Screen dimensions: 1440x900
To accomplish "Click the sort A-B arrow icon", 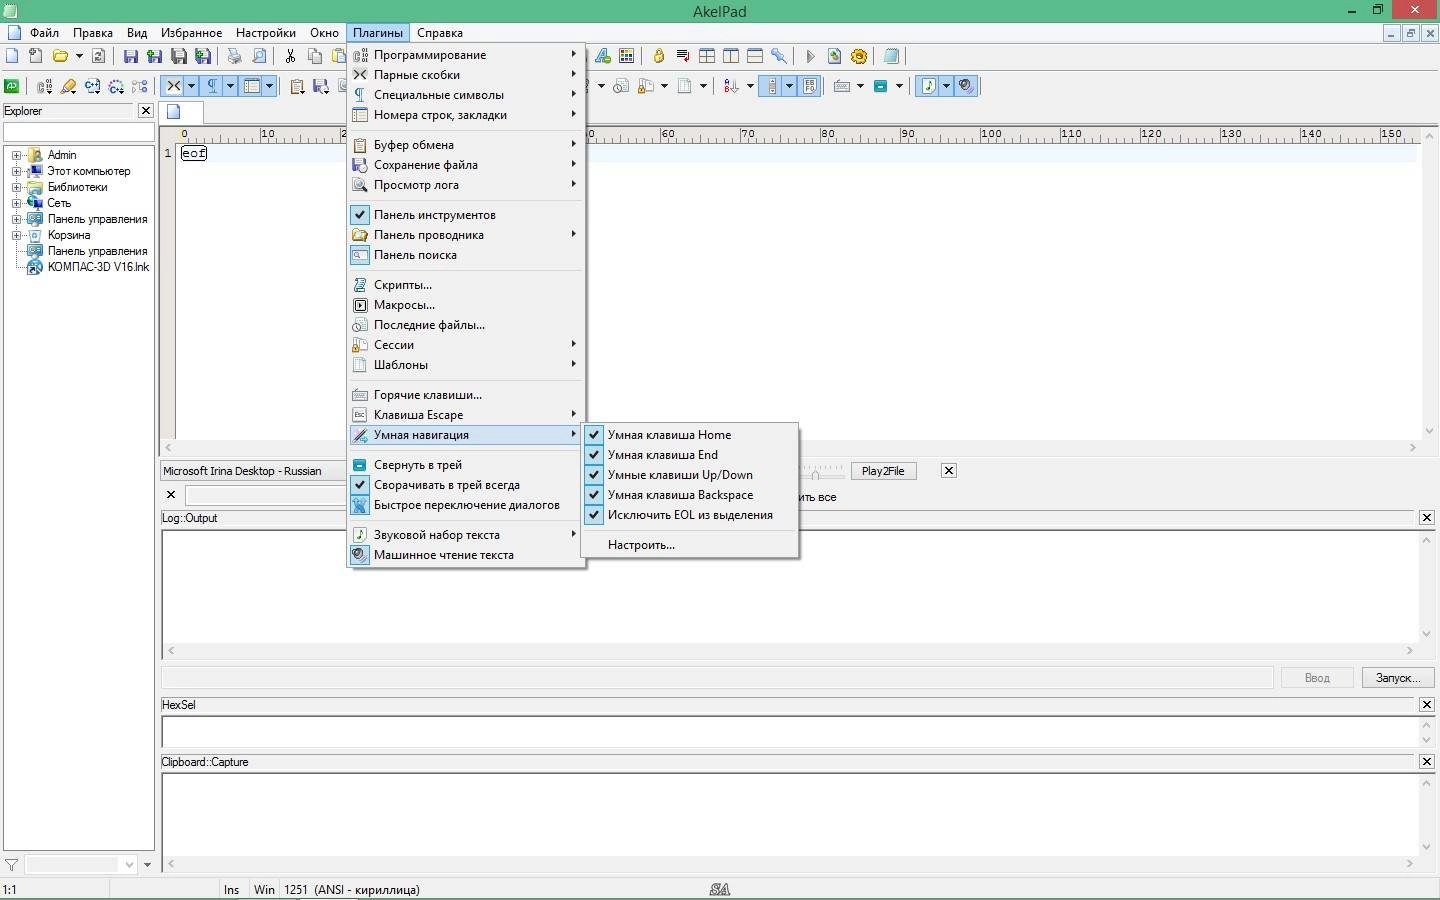I will [731, 86].
